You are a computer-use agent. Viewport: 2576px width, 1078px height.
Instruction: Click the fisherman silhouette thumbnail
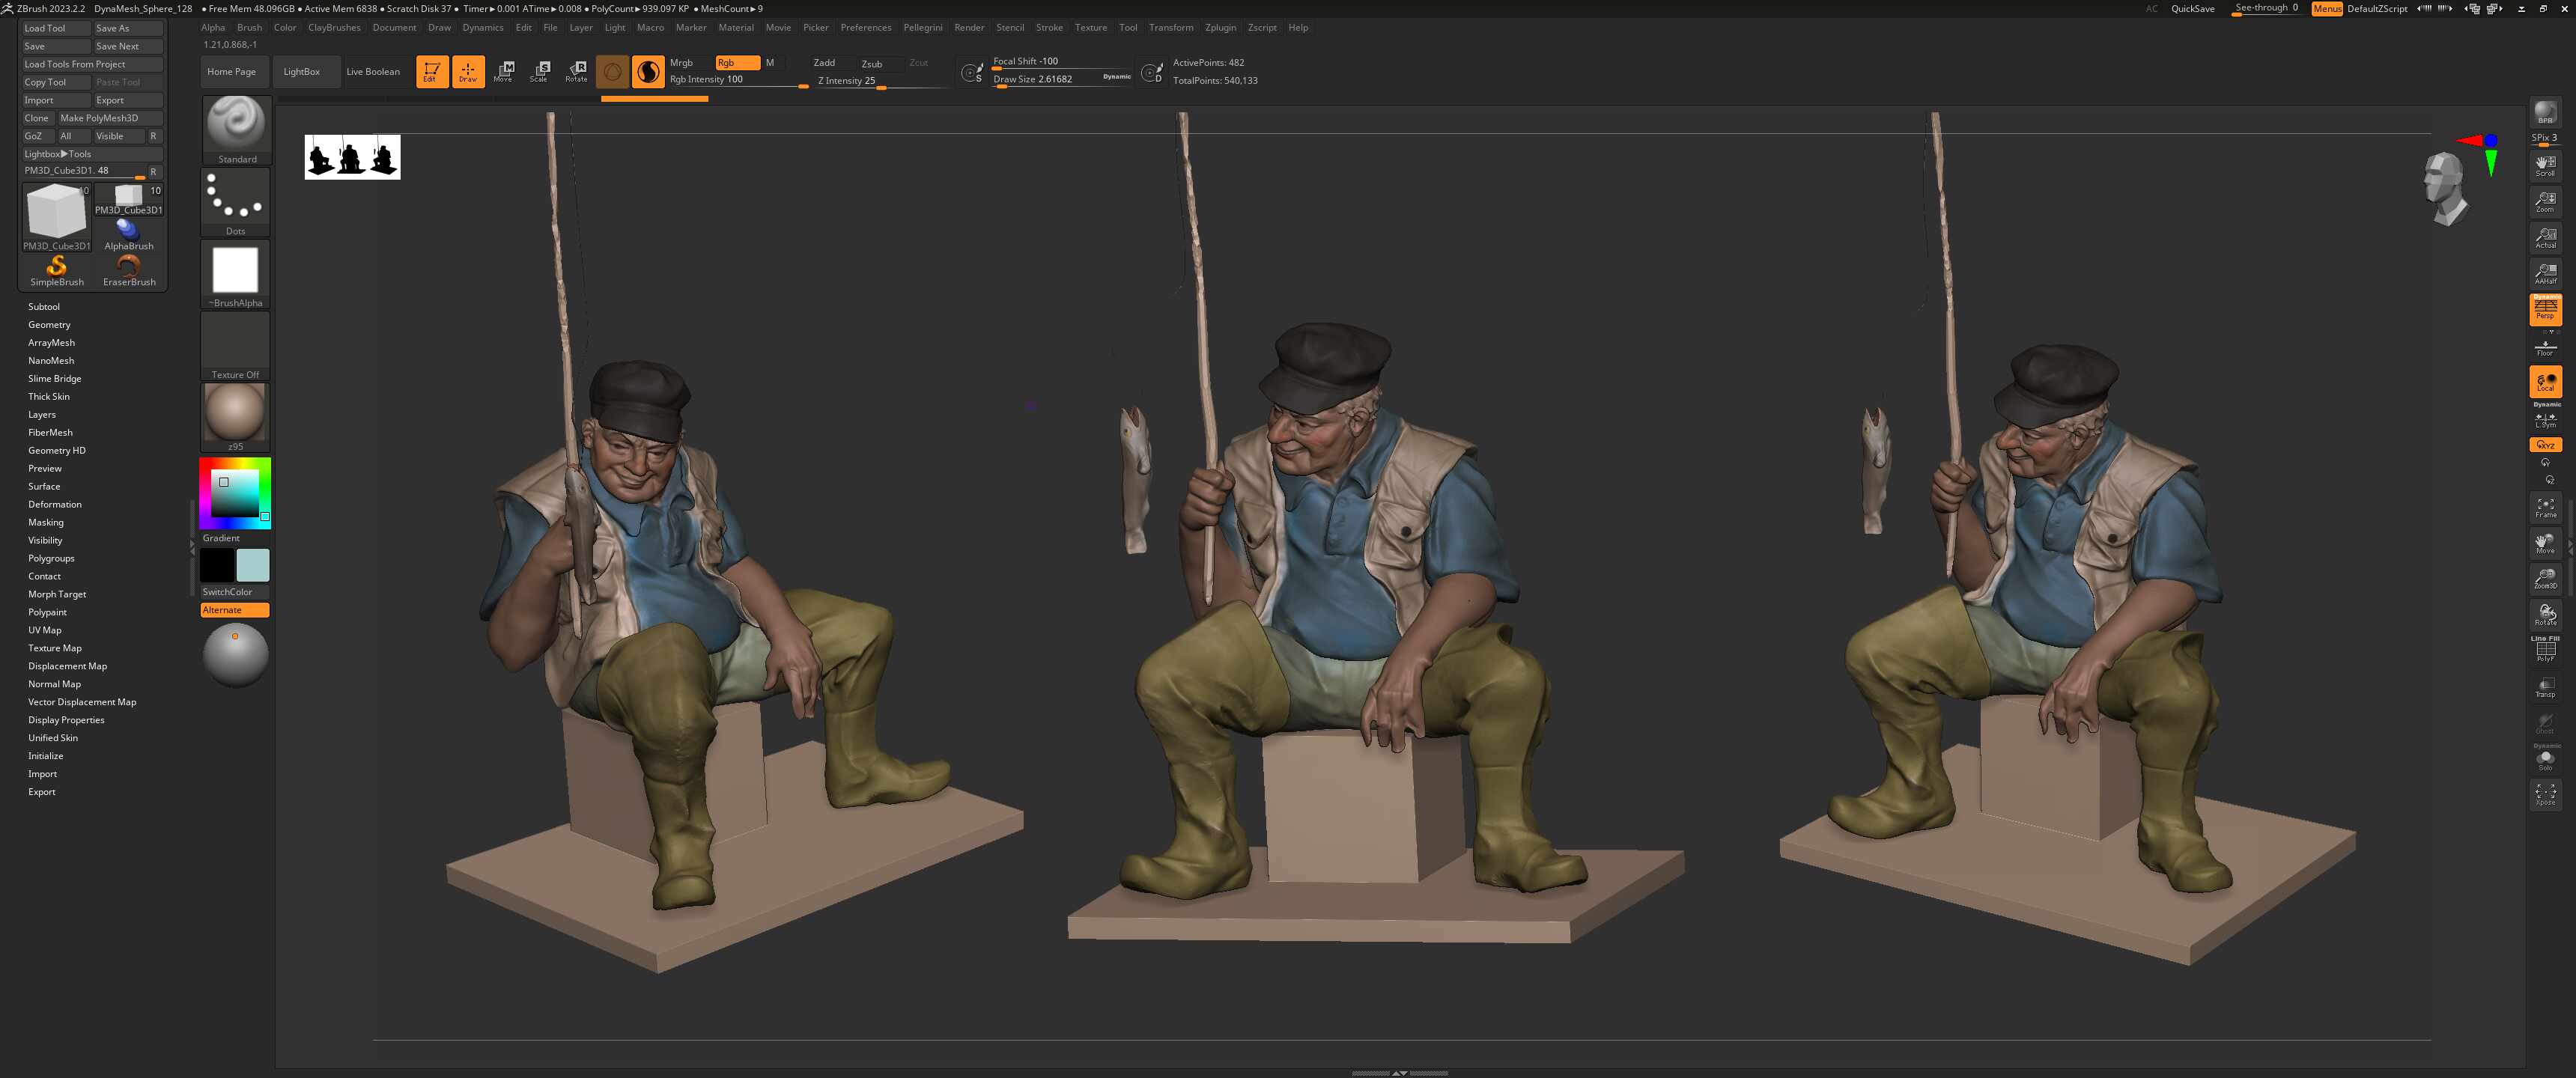(352, 157)
